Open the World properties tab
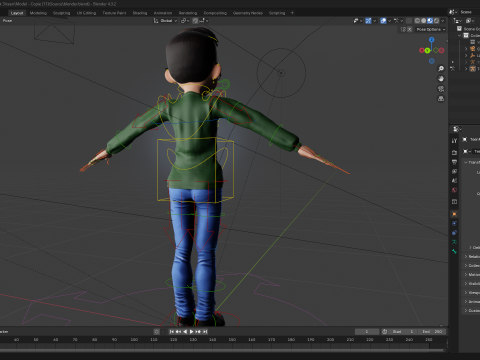Image resolution: width=480 pixels, height=360 pixels. click(x=454, y=190)
